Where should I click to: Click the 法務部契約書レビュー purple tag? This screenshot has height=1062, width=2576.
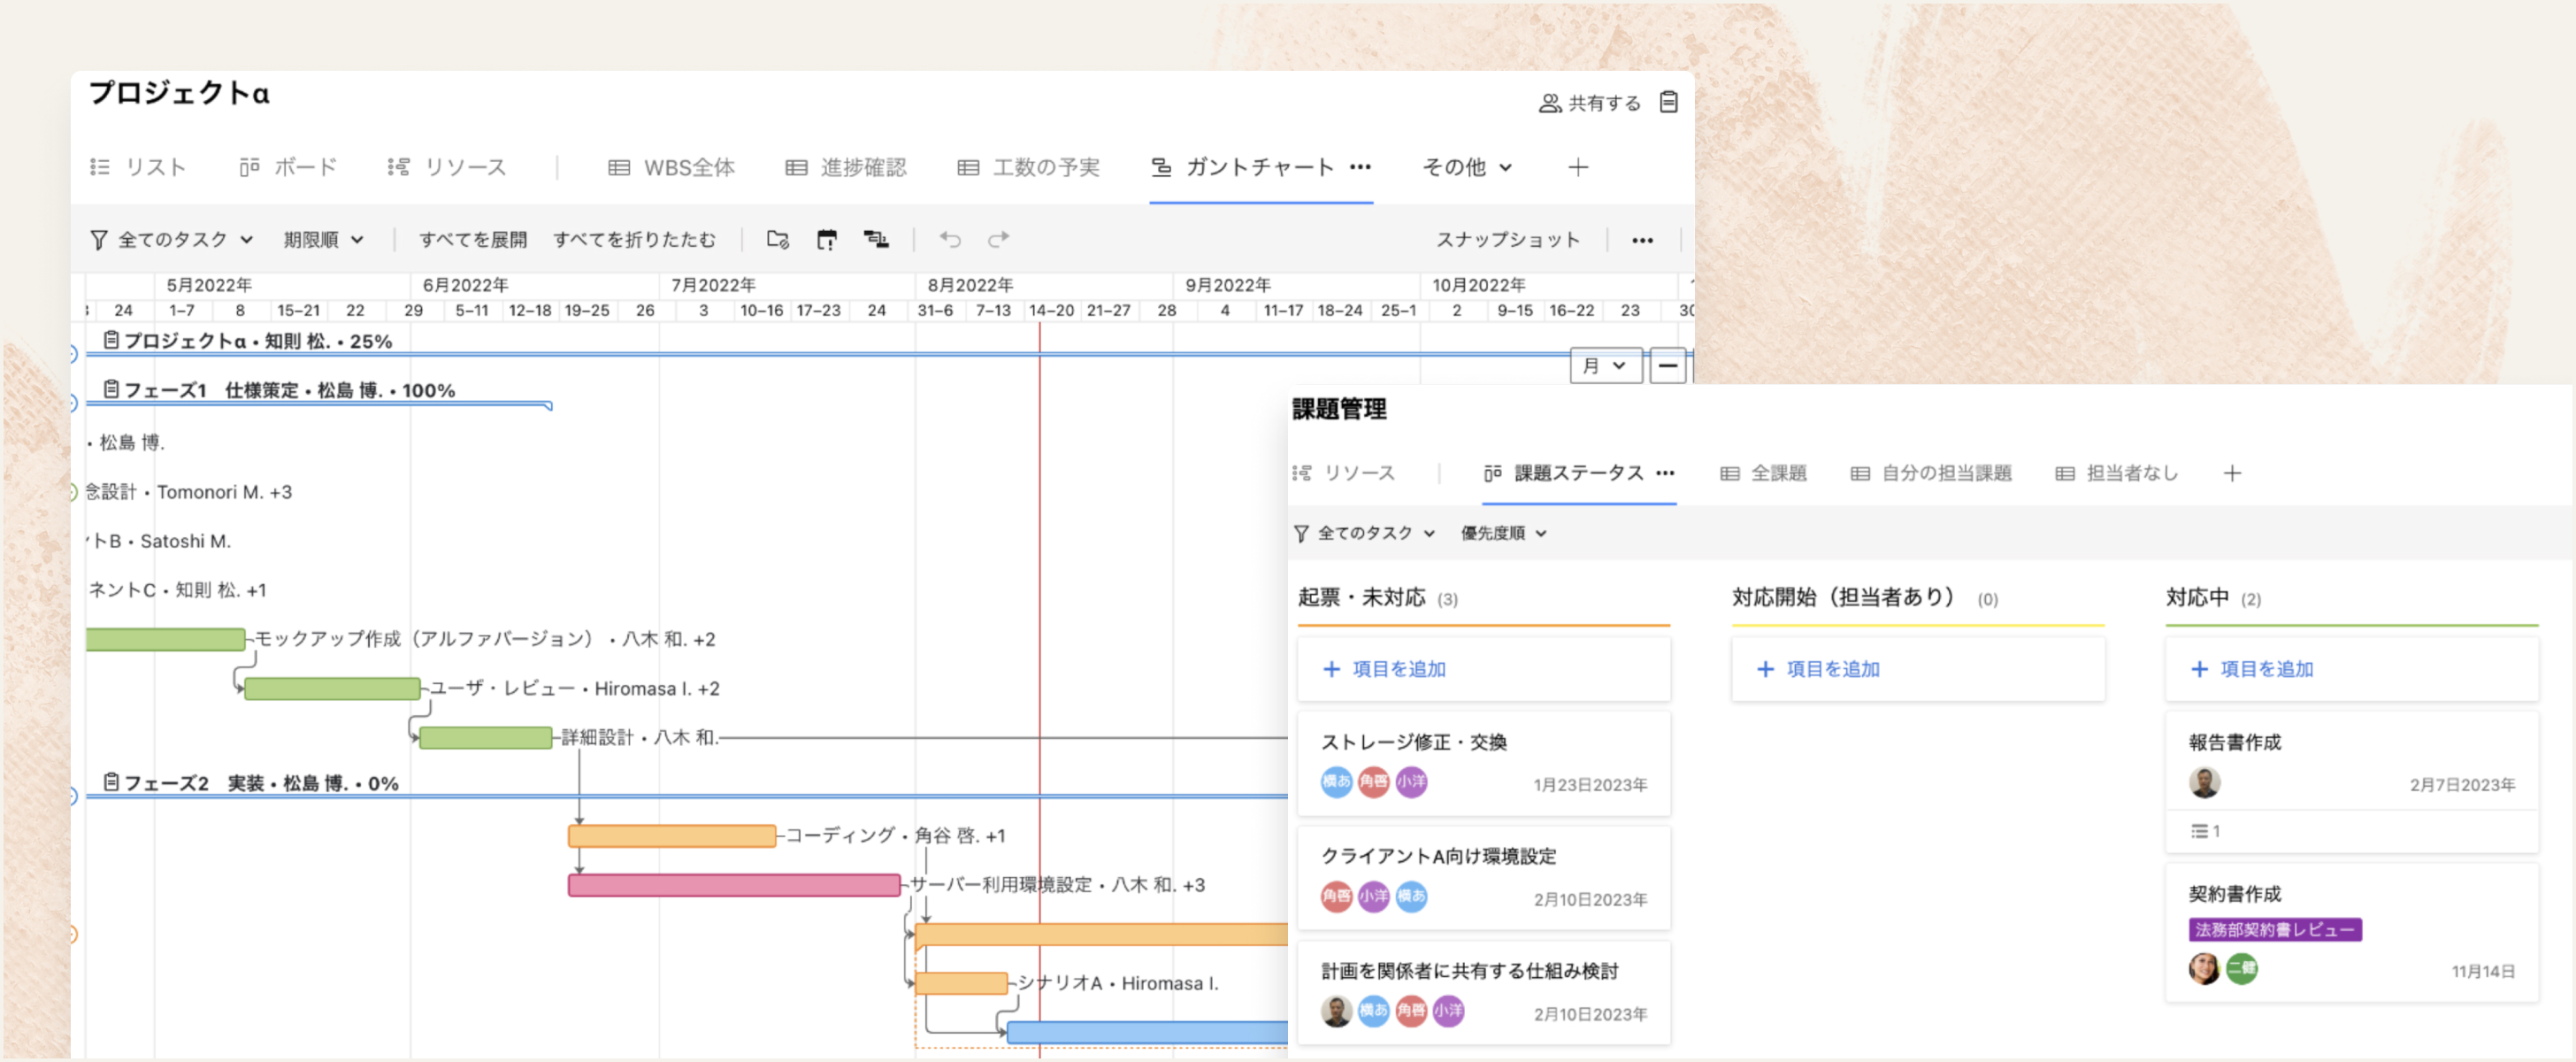click(x=2275, y=930)
